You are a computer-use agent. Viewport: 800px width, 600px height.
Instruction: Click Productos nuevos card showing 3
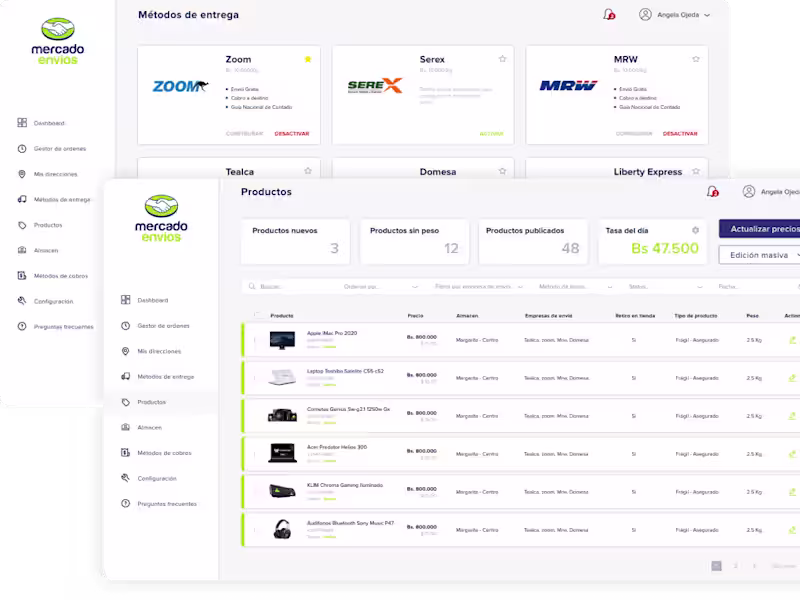click(295, 241)
